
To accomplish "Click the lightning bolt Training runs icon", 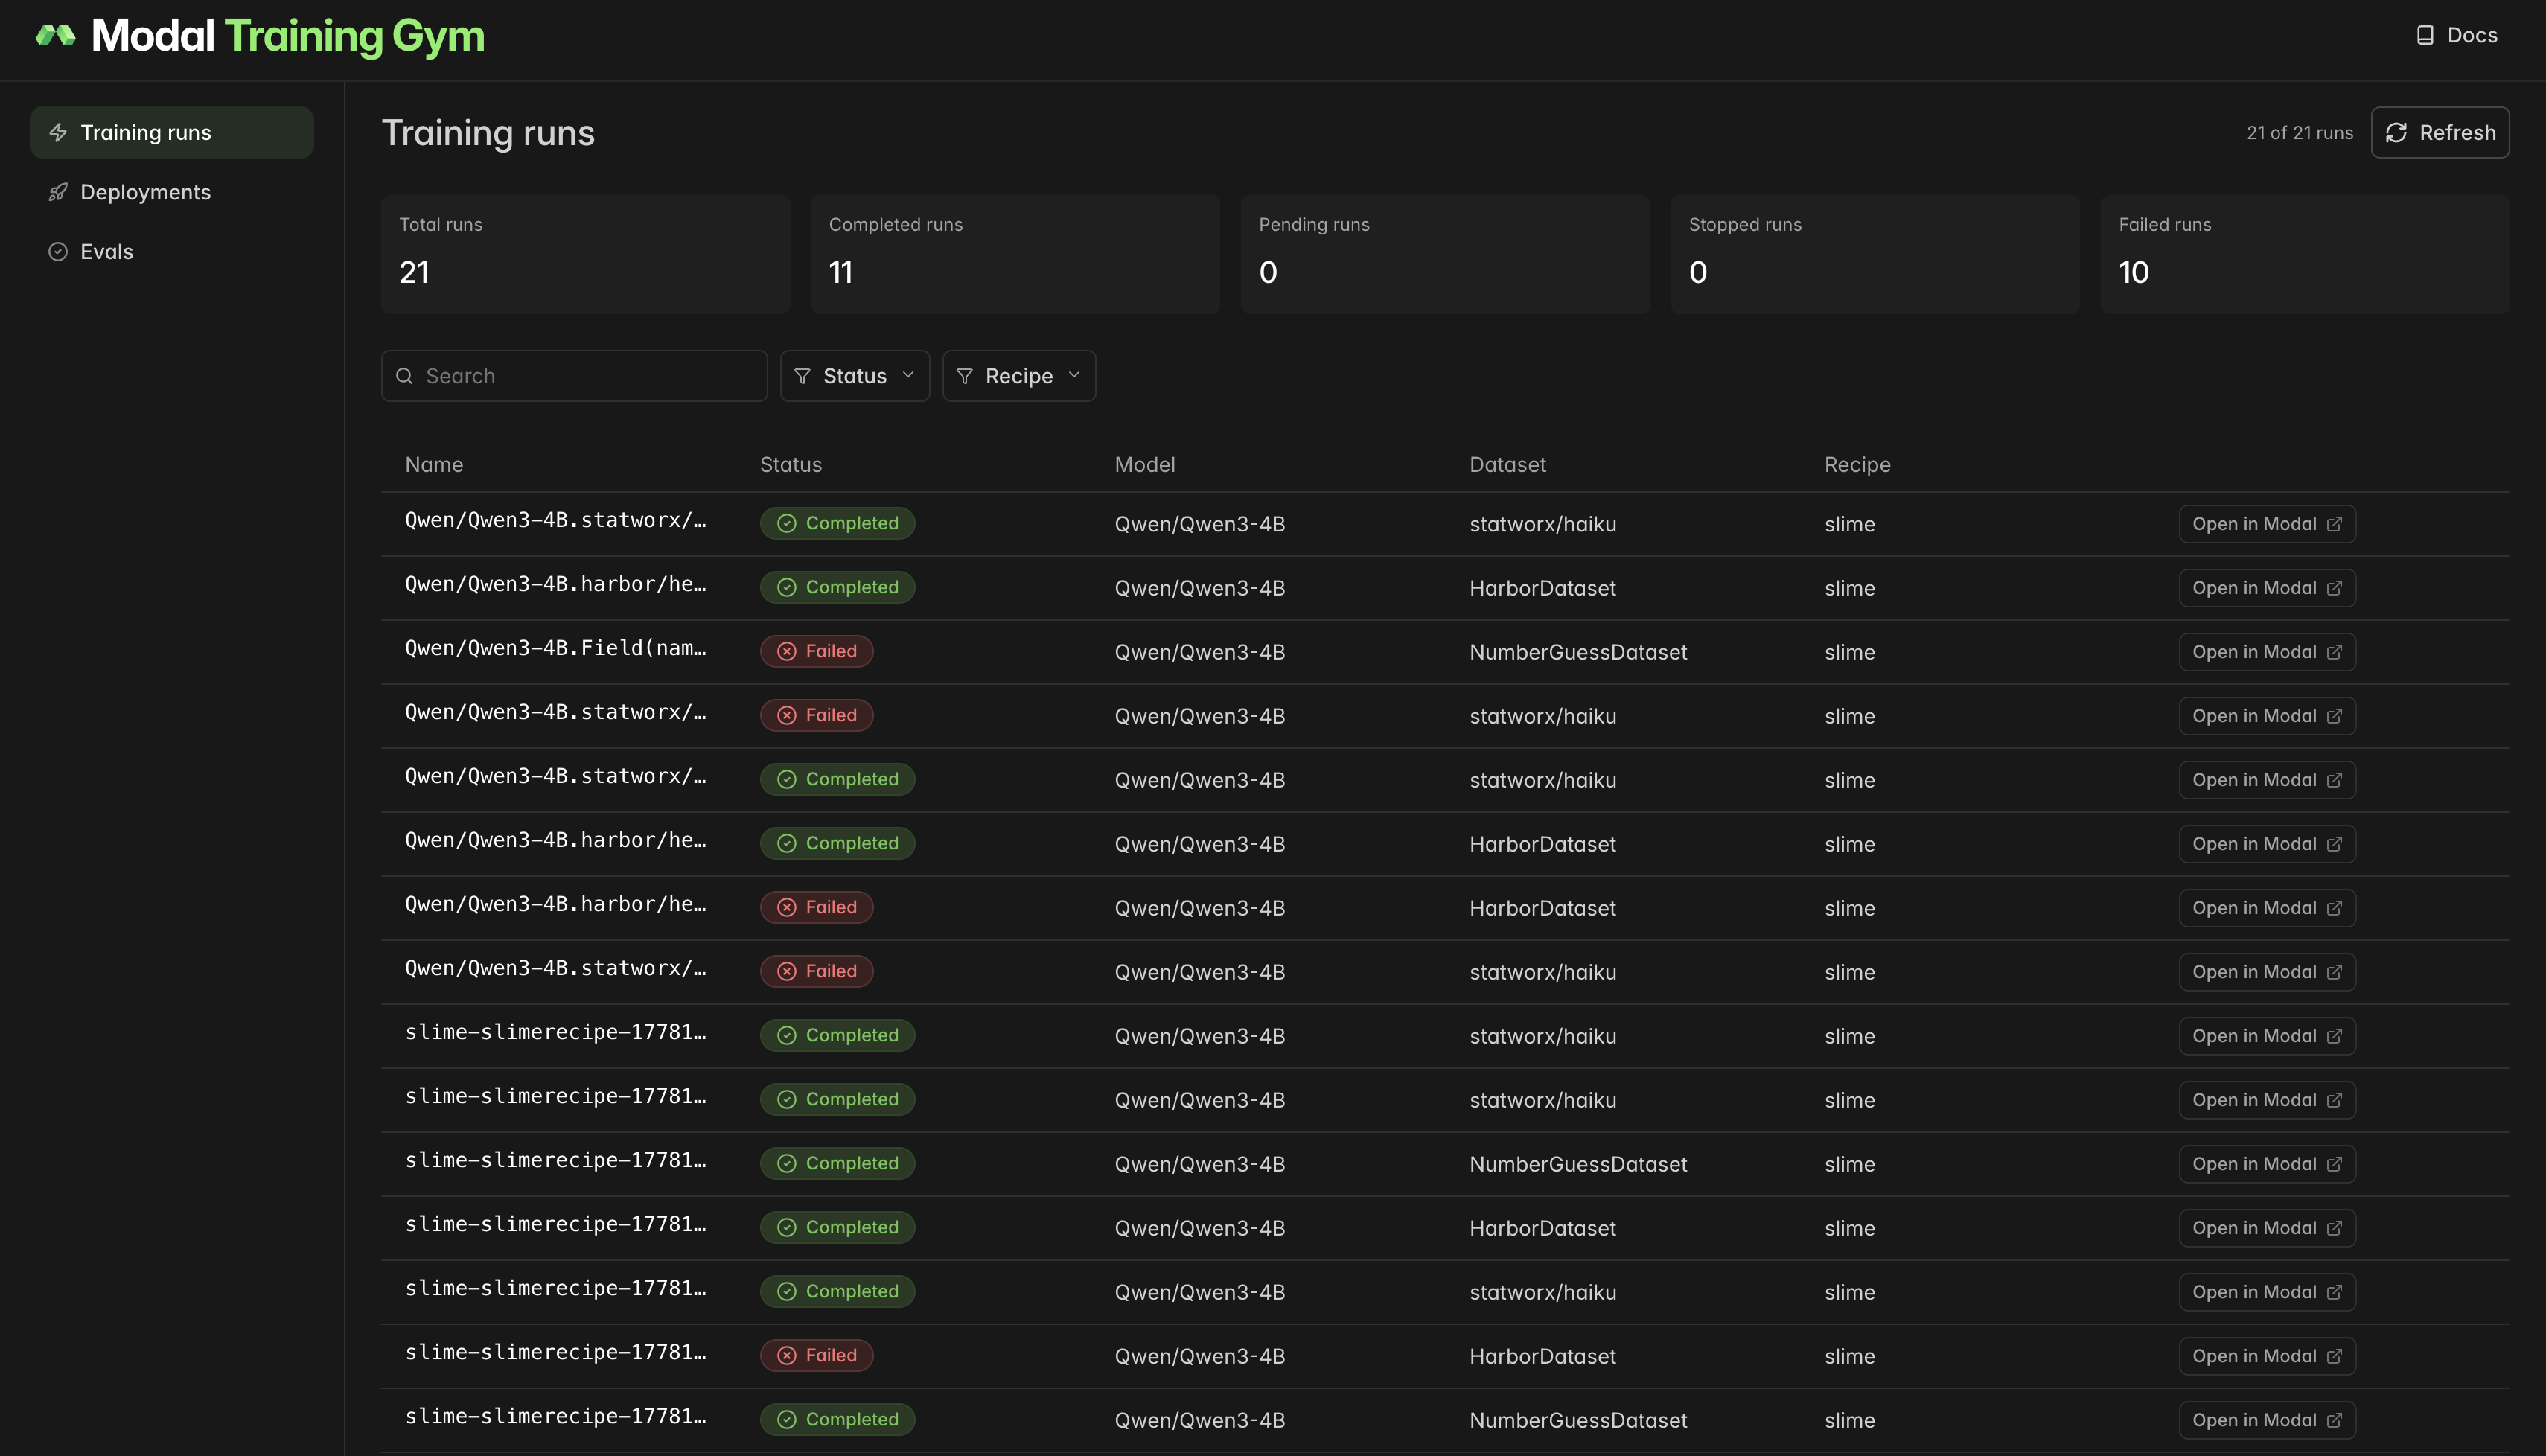I will coord(58,132).
